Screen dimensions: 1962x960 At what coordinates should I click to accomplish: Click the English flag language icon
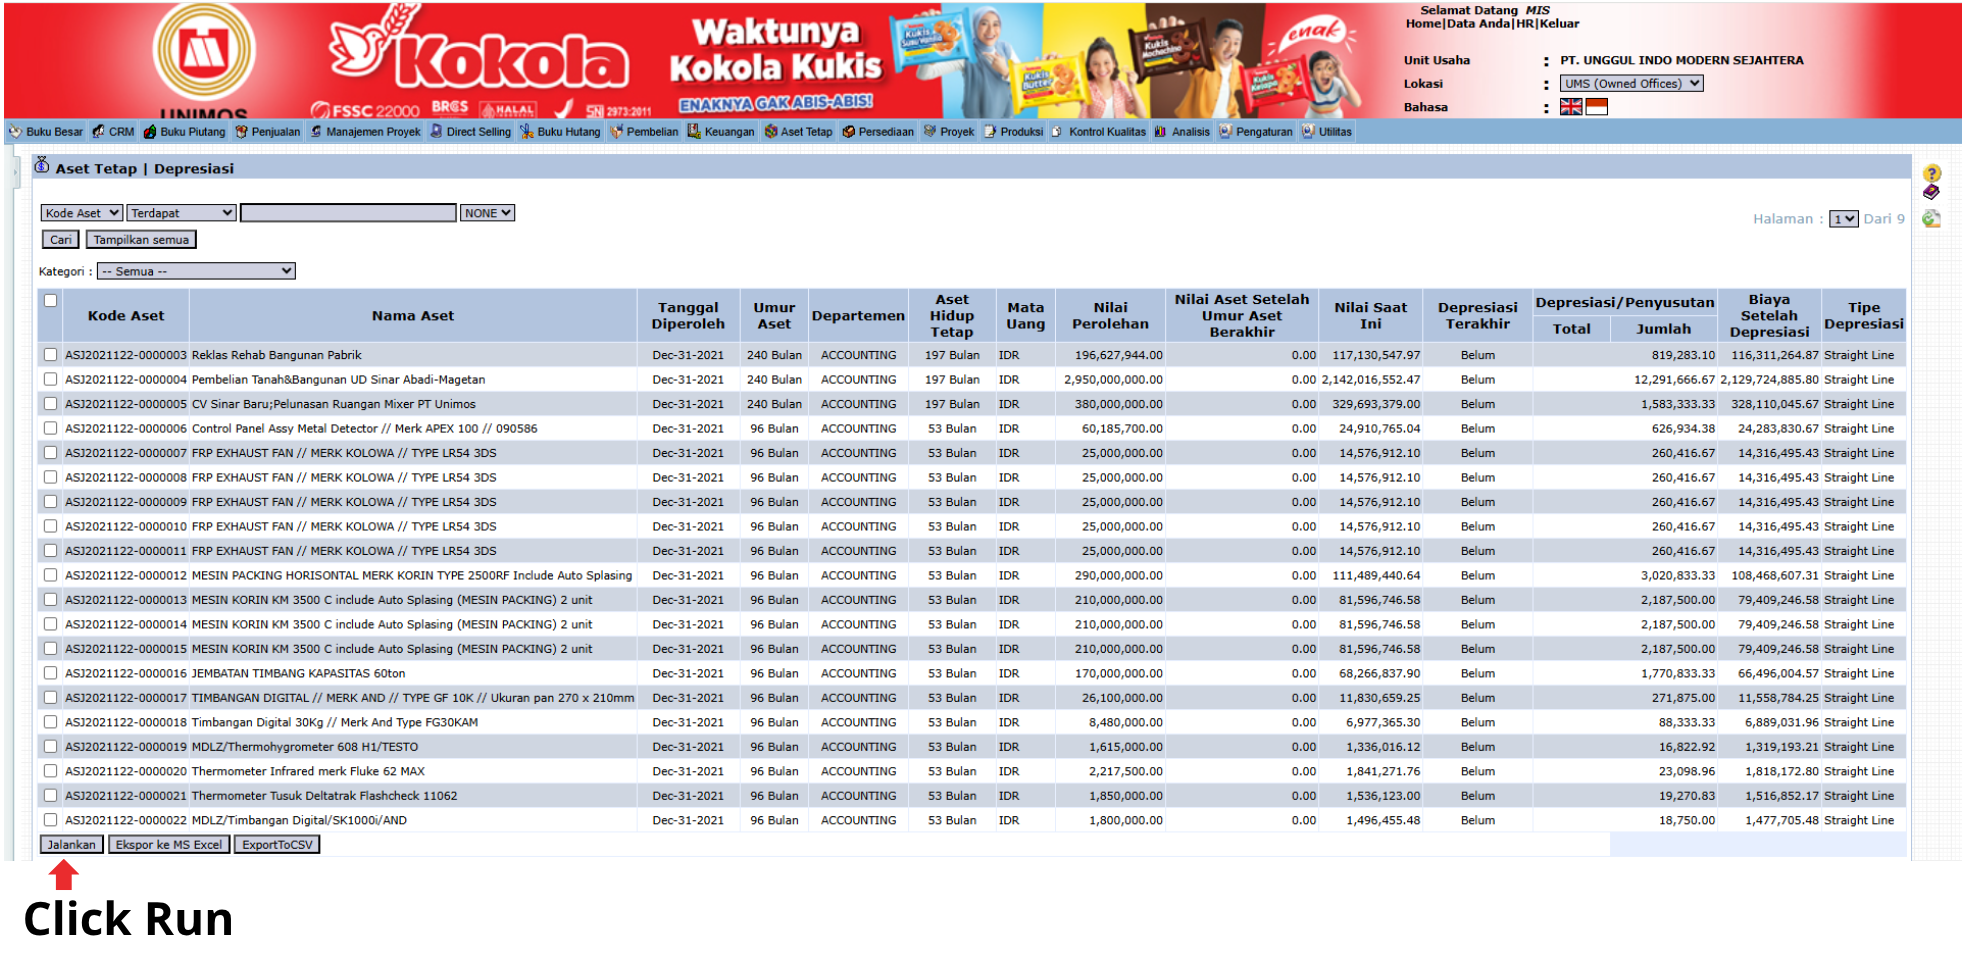click(1571, 107)
